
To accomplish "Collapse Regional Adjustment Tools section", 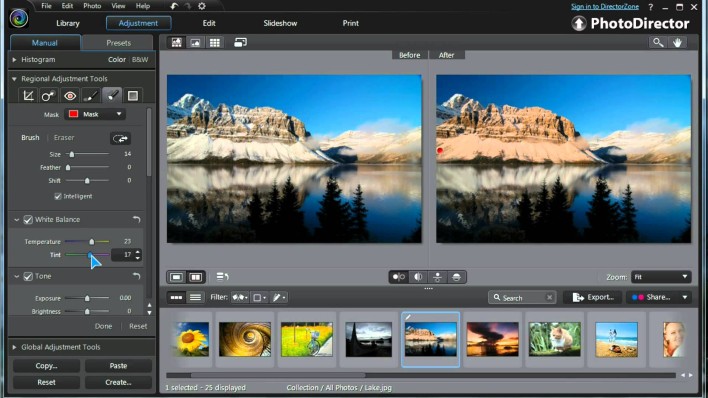I will 14,79.
